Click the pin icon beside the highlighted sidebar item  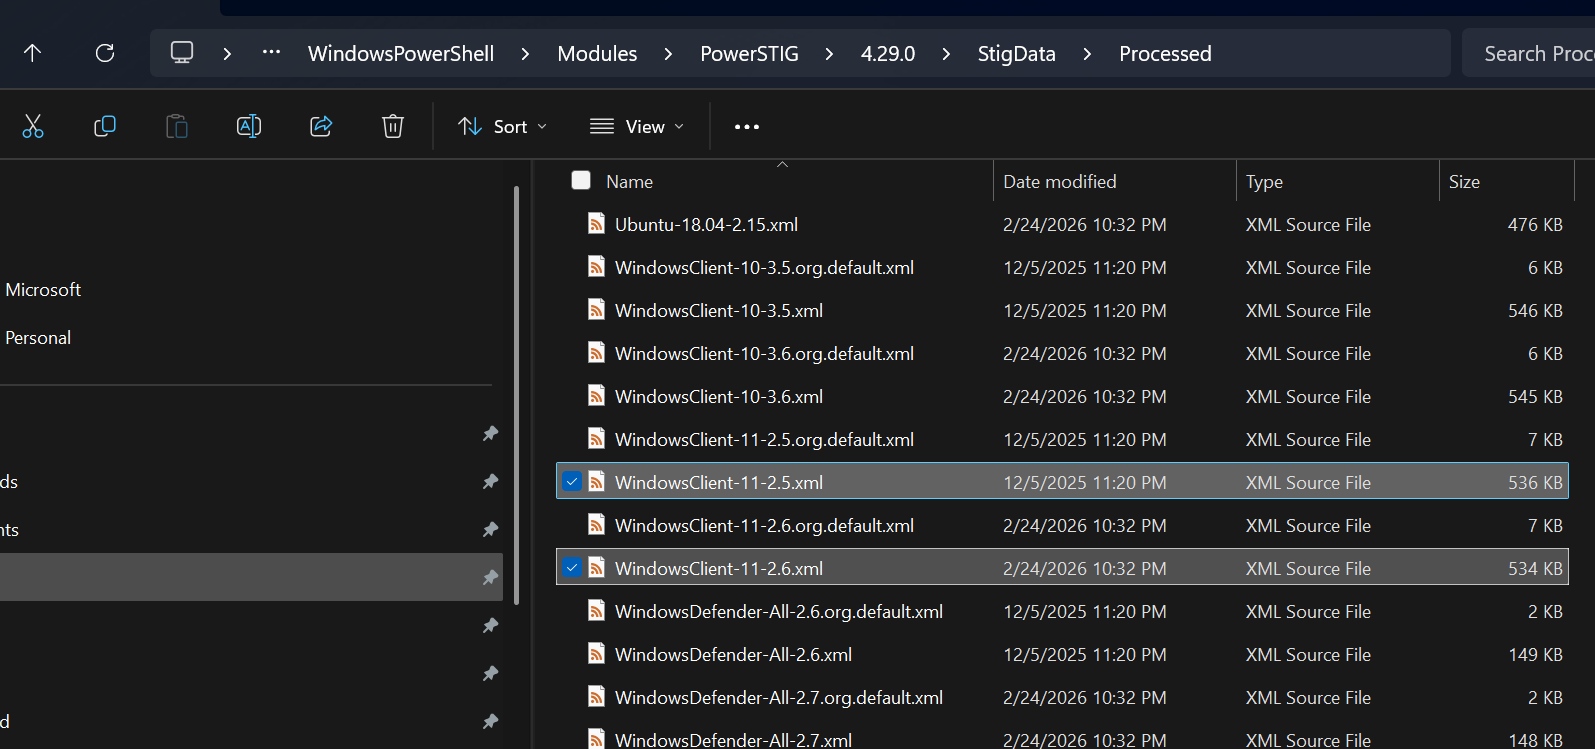coord(490,577)
